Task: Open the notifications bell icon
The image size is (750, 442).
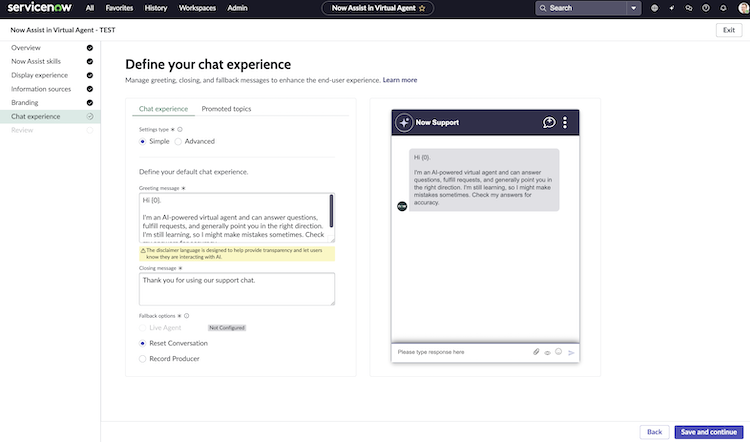Action: (x=723, y=8)
